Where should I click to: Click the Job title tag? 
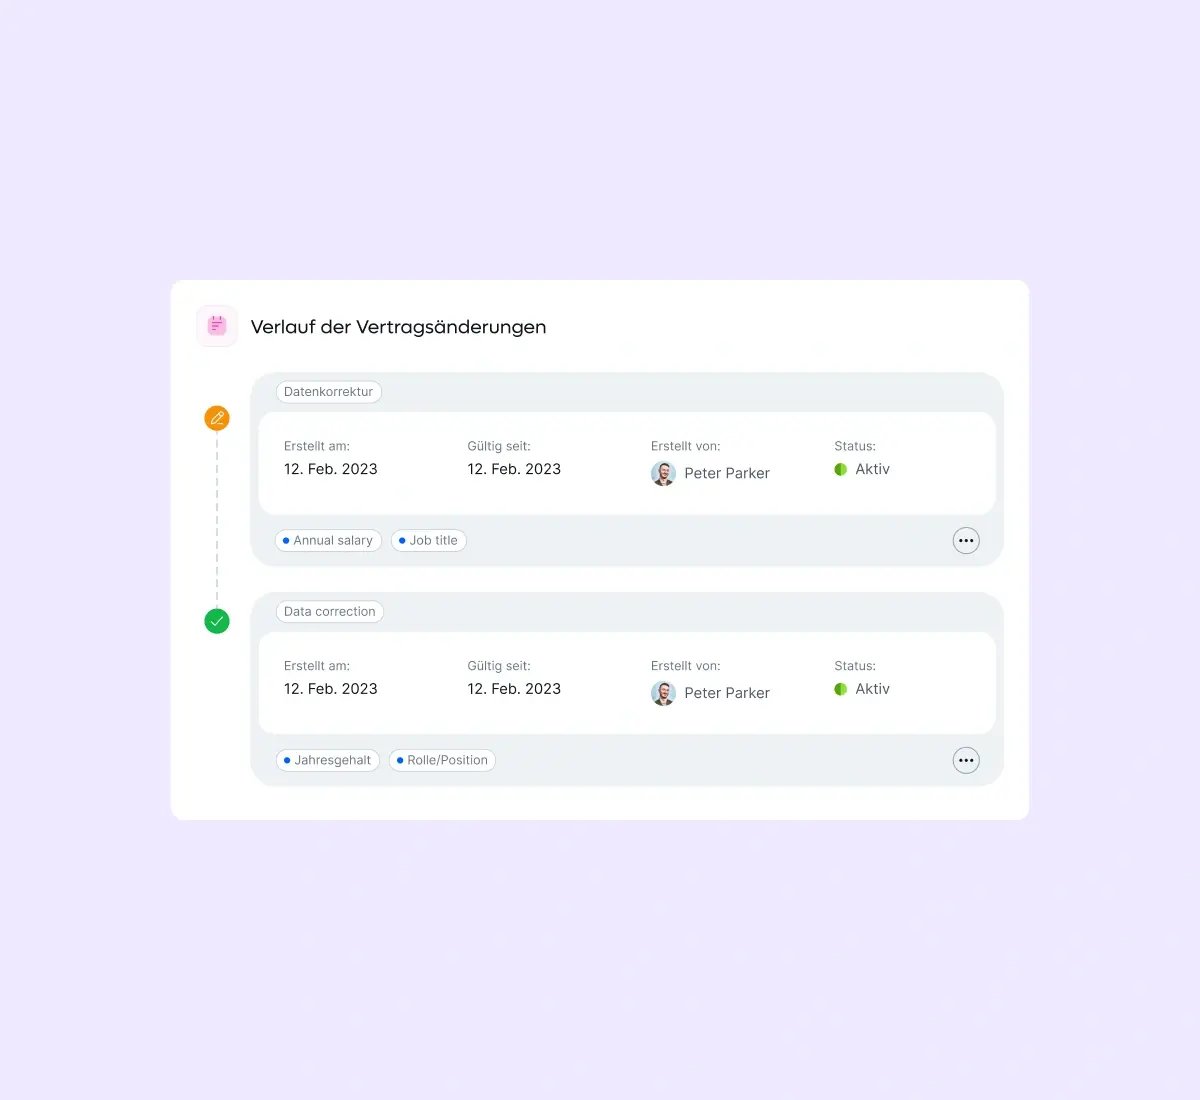[x=429, y=541]
